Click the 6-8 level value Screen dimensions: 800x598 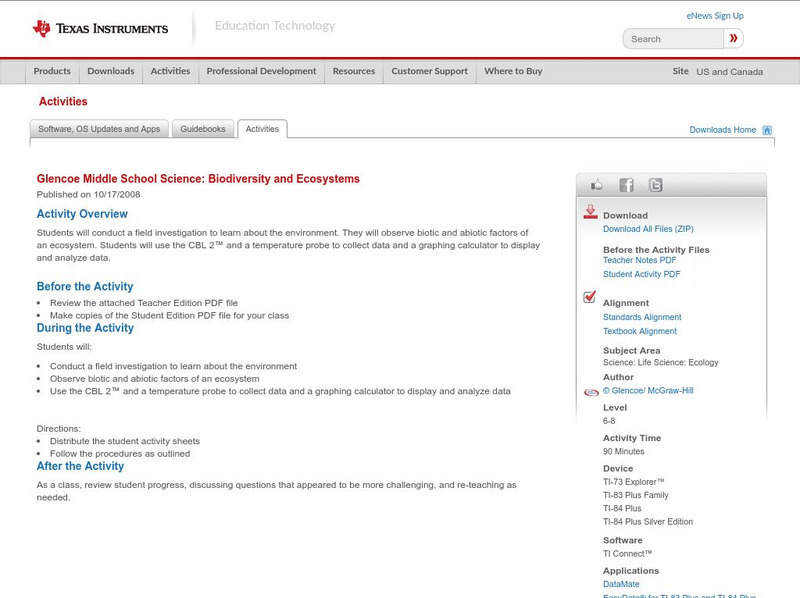tap(609, 421)
